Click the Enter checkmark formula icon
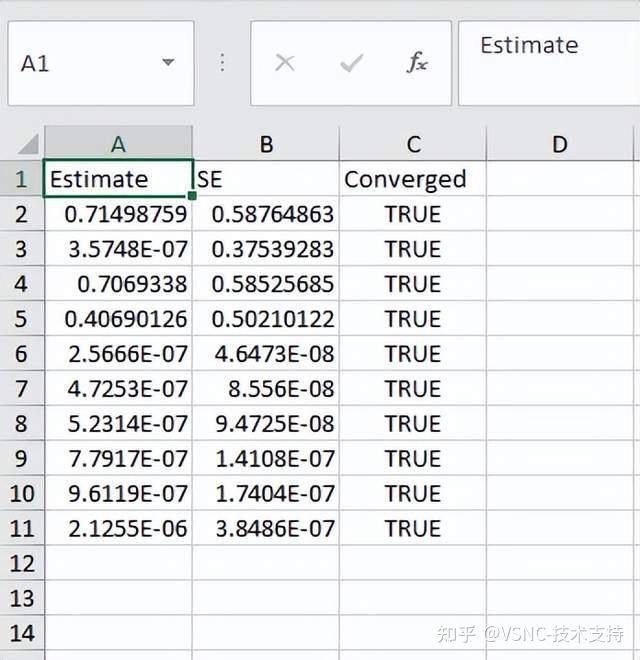Image resolution: width=640 pixels, height=660 pixels. (351, 63)
